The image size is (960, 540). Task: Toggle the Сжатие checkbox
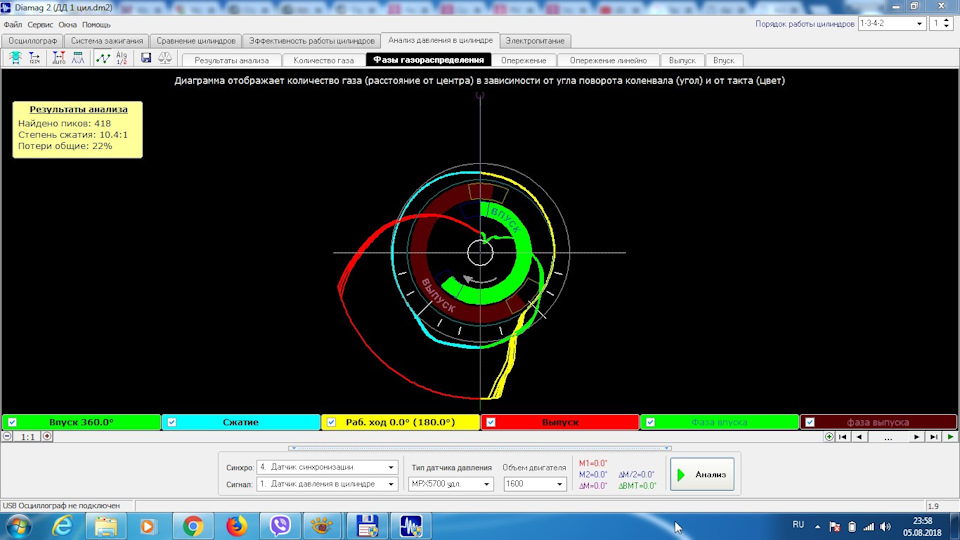172,422
